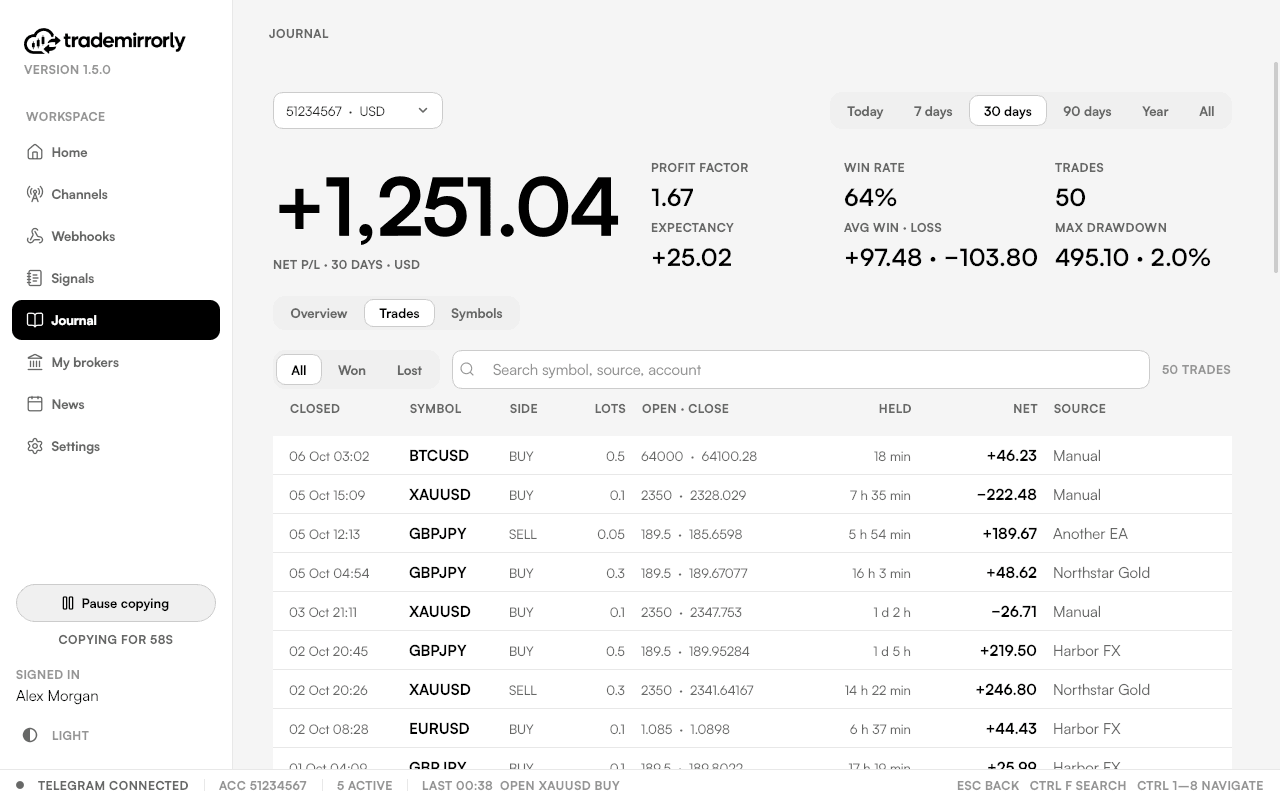Click the Another EA source cell
The image size is (1280, 800).
[1090, 534]
